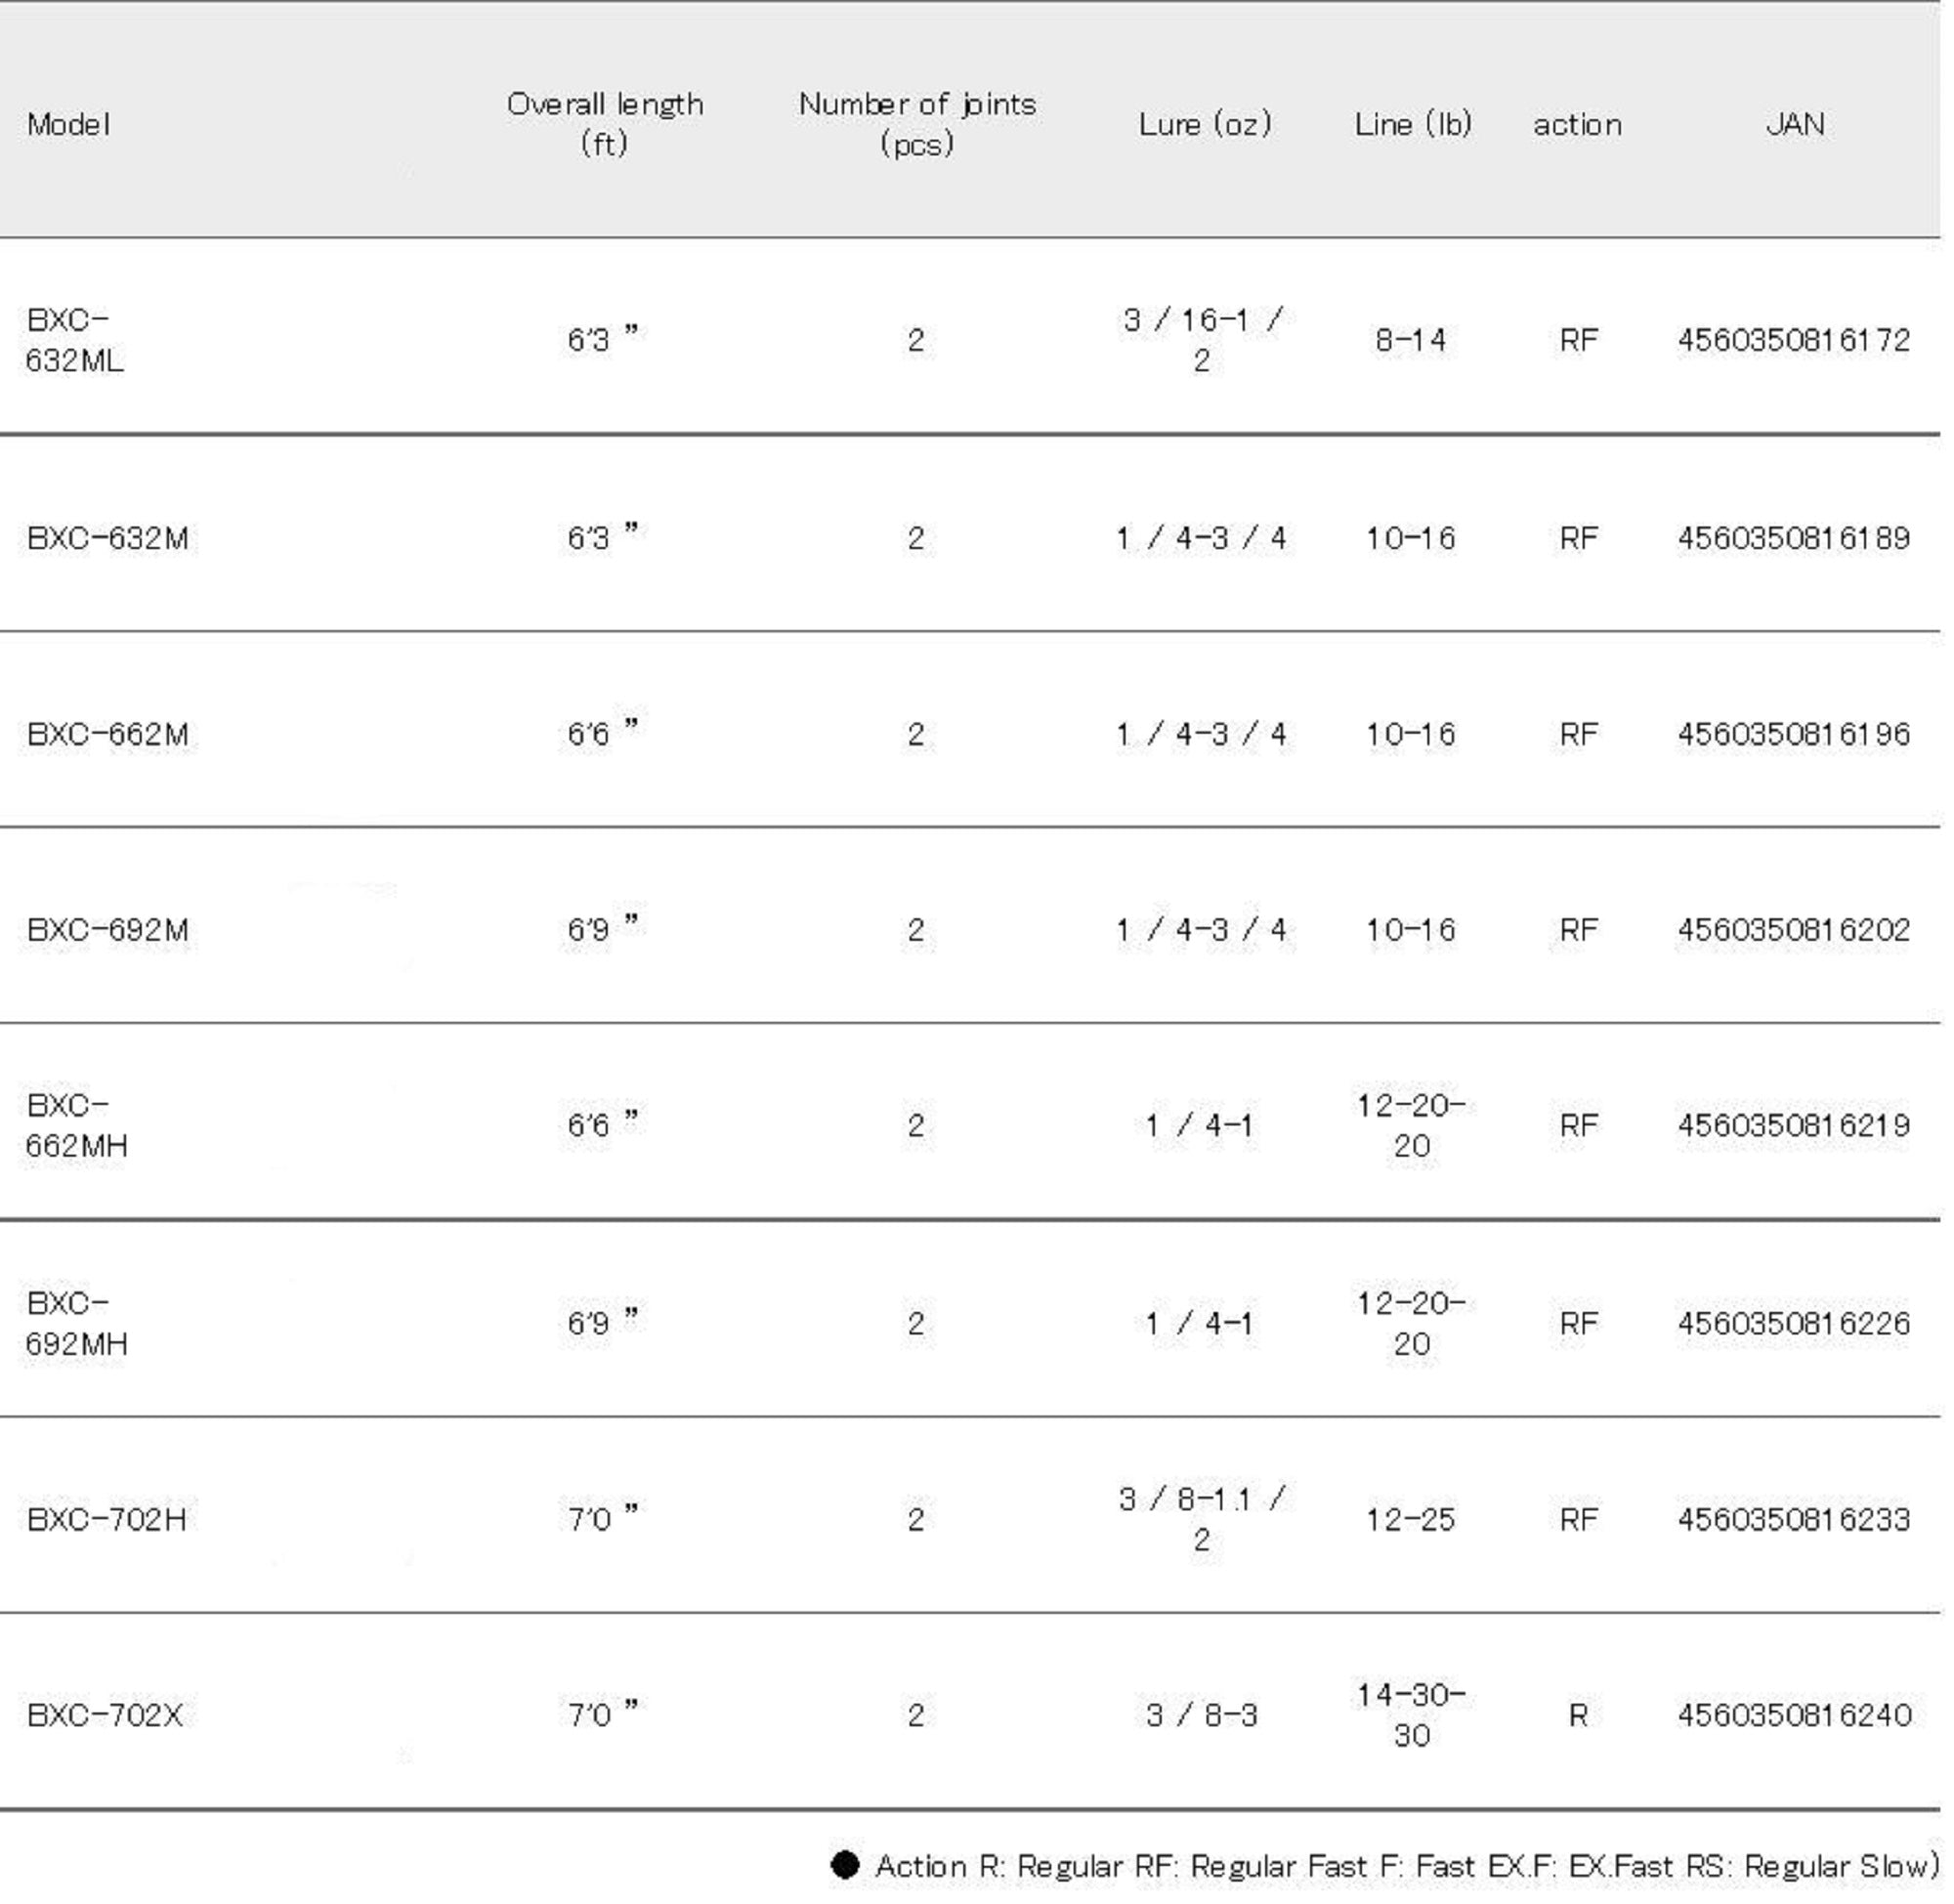1954x1904 pixels.
Task: Click the action column header
Action: click(x=1577, y=125)
